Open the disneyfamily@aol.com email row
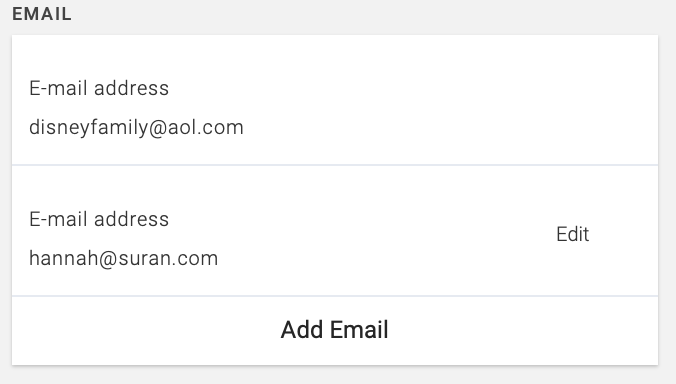This screenshot has height=384, width=676. 335,100
